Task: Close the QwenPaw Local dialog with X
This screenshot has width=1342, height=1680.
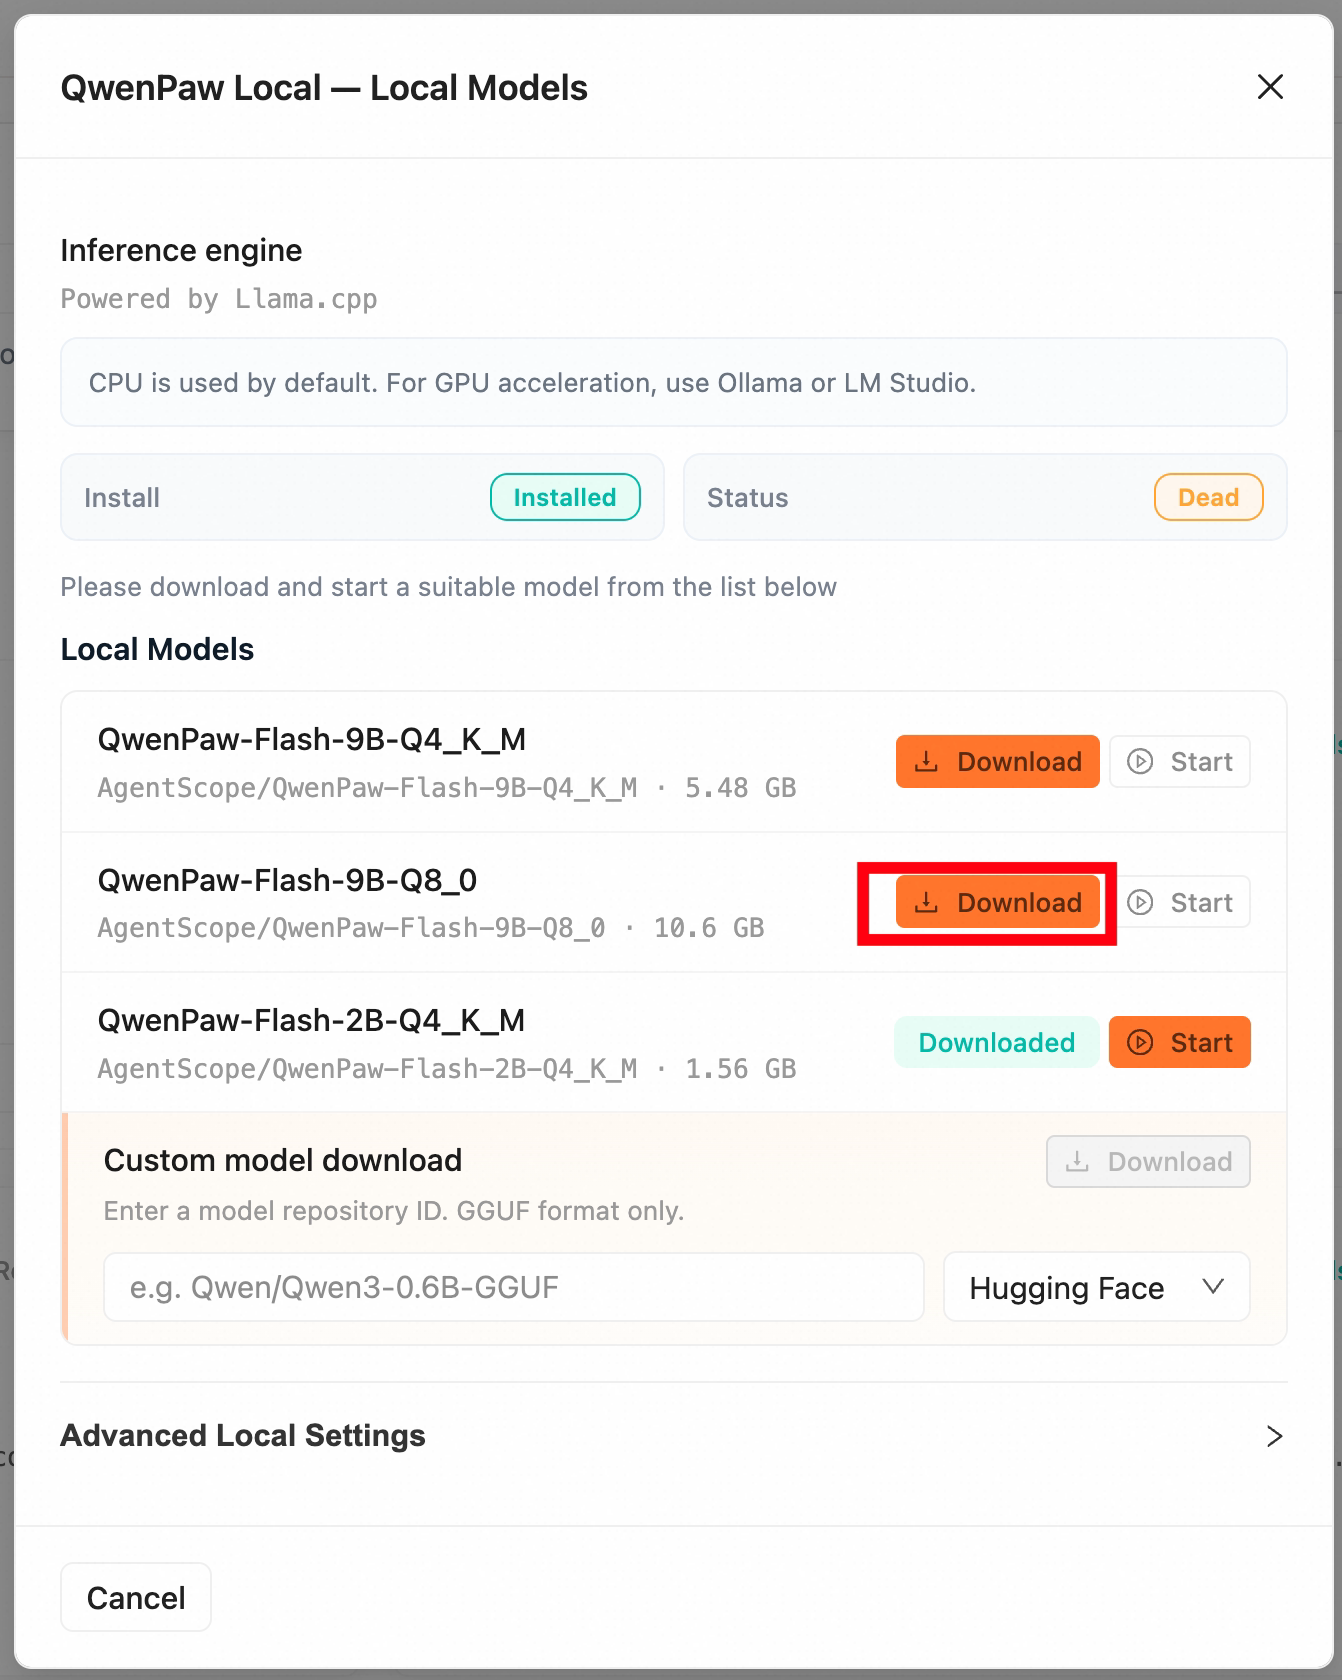Action: pyautogui.click(x=1270, y=87)
